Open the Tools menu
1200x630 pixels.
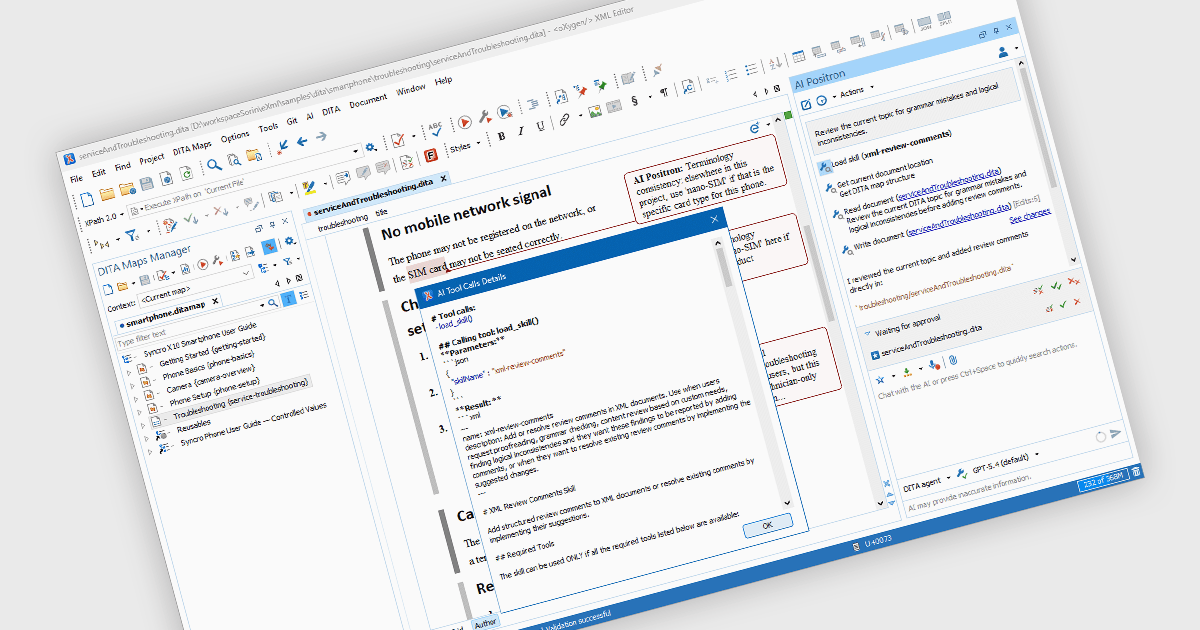coord(268,127)
